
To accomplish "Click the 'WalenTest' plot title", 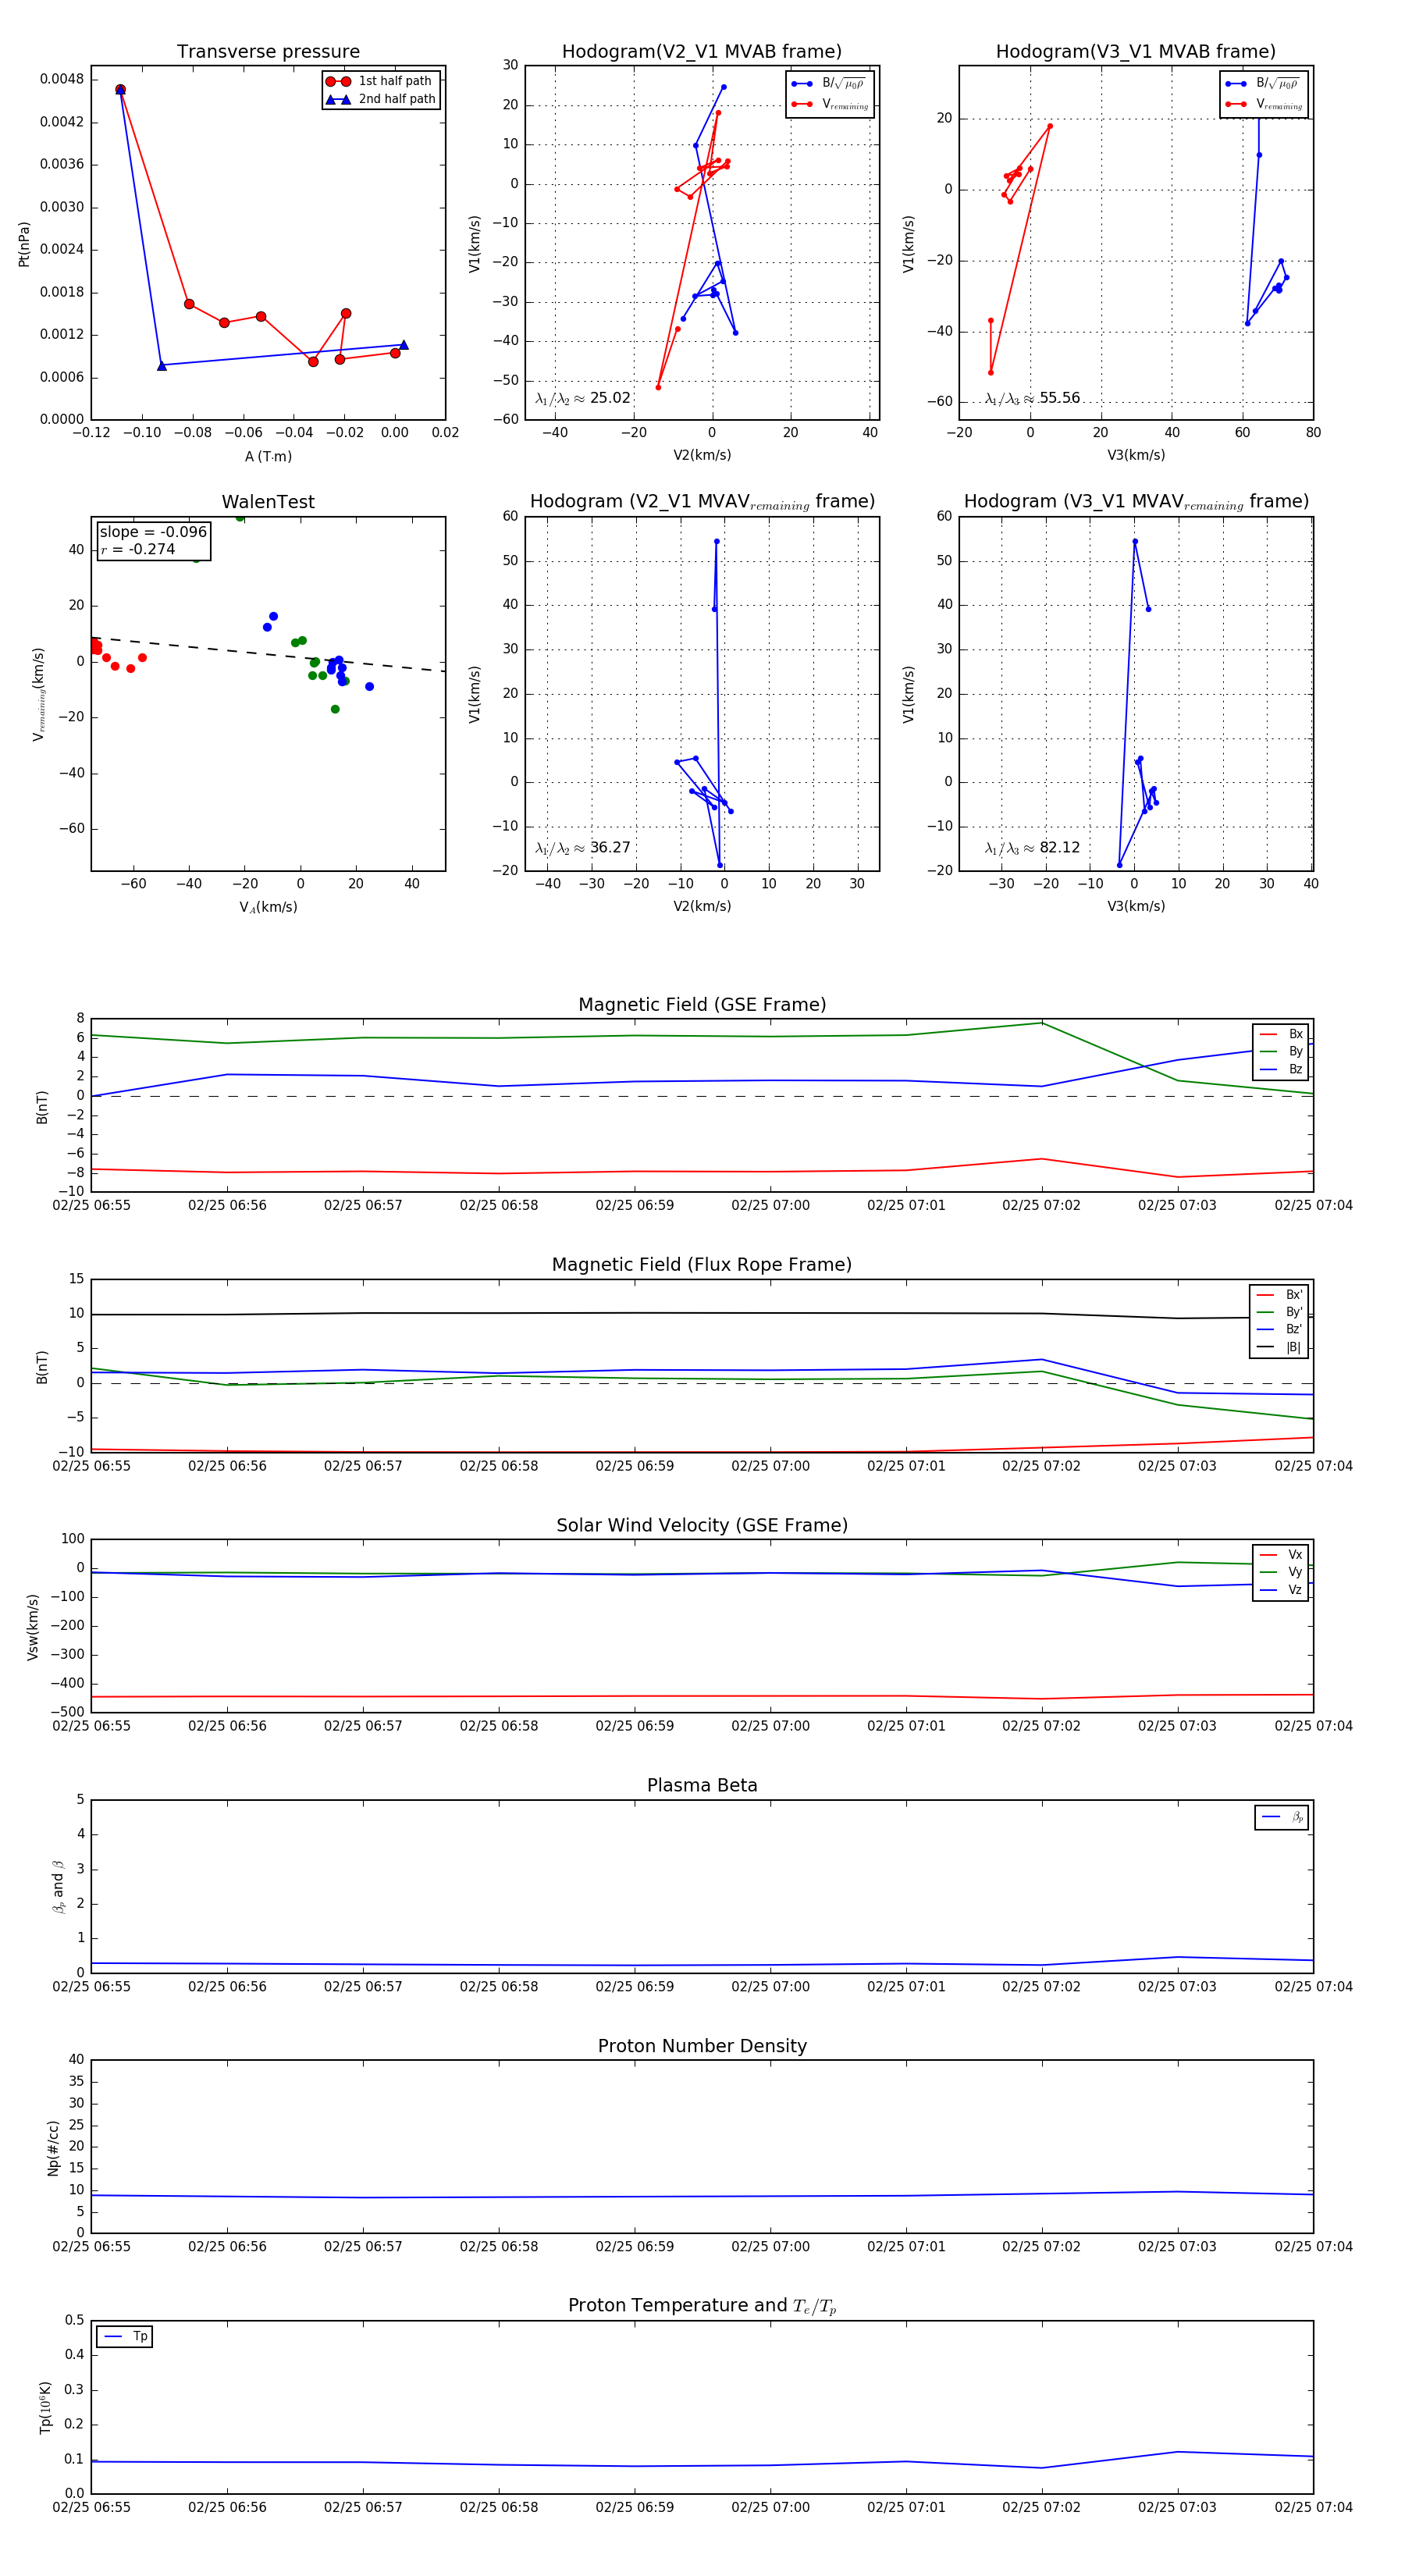I will (268, 502).
